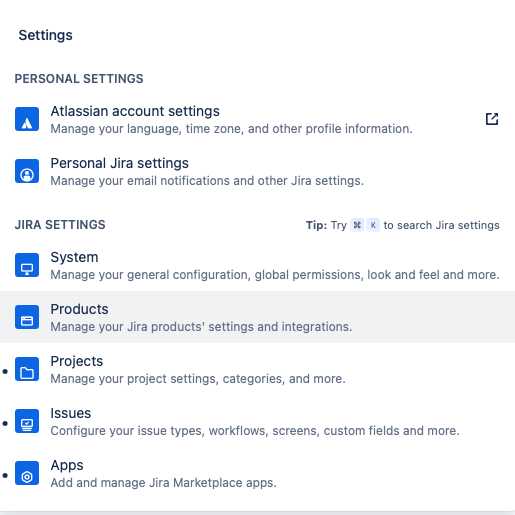515x515 pixels.
Task: Click the Apps hexagon icon
Action: click(x=27, y=473)
